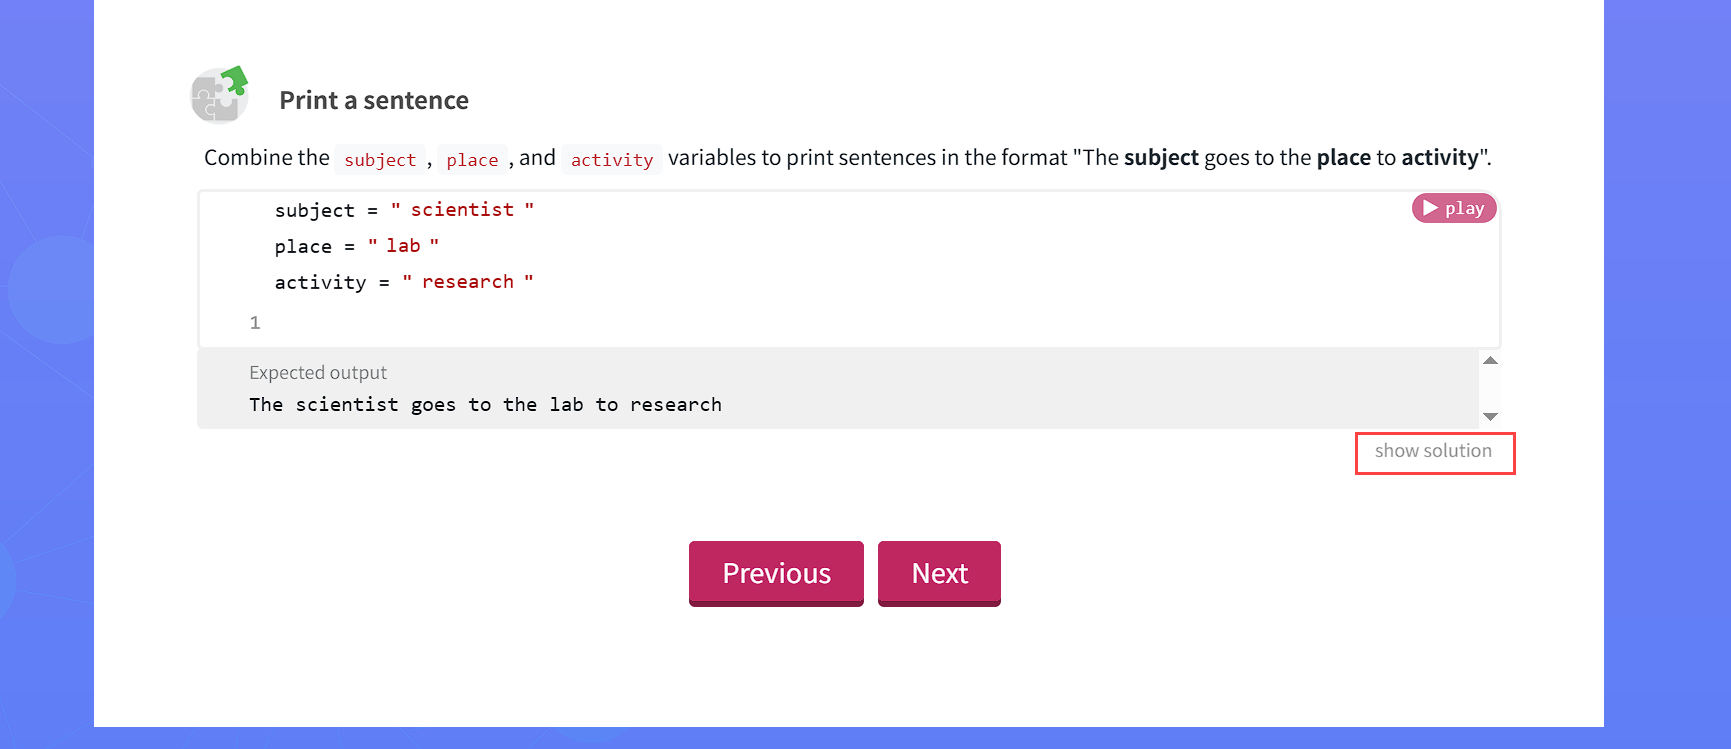Image resolution: width=1731 pixels, height=749 pixels.
Task: Go back with the Previous button
Action: coord(776,573)
